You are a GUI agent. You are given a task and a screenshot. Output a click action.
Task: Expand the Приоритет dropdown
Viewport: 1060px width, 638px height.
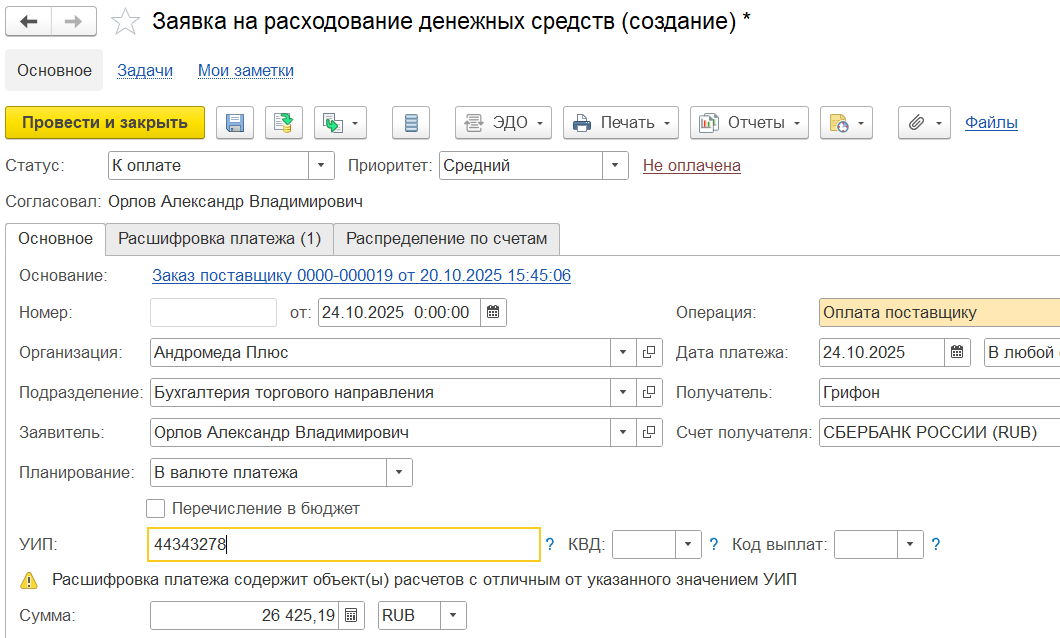click(616, 166)
